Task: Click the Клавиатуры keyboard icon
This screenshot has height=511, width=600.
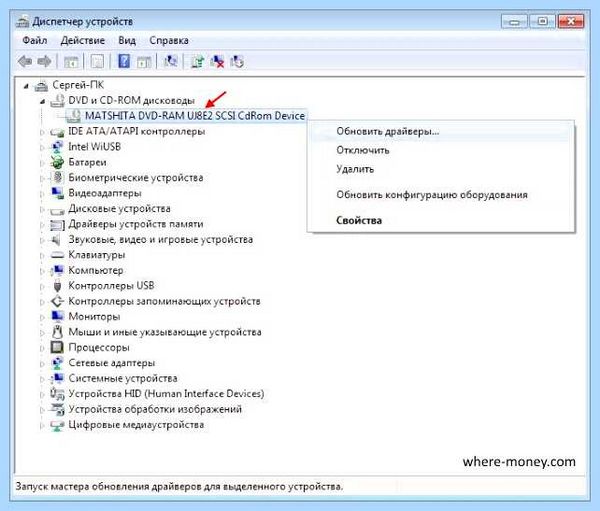Action: point(57,255)
